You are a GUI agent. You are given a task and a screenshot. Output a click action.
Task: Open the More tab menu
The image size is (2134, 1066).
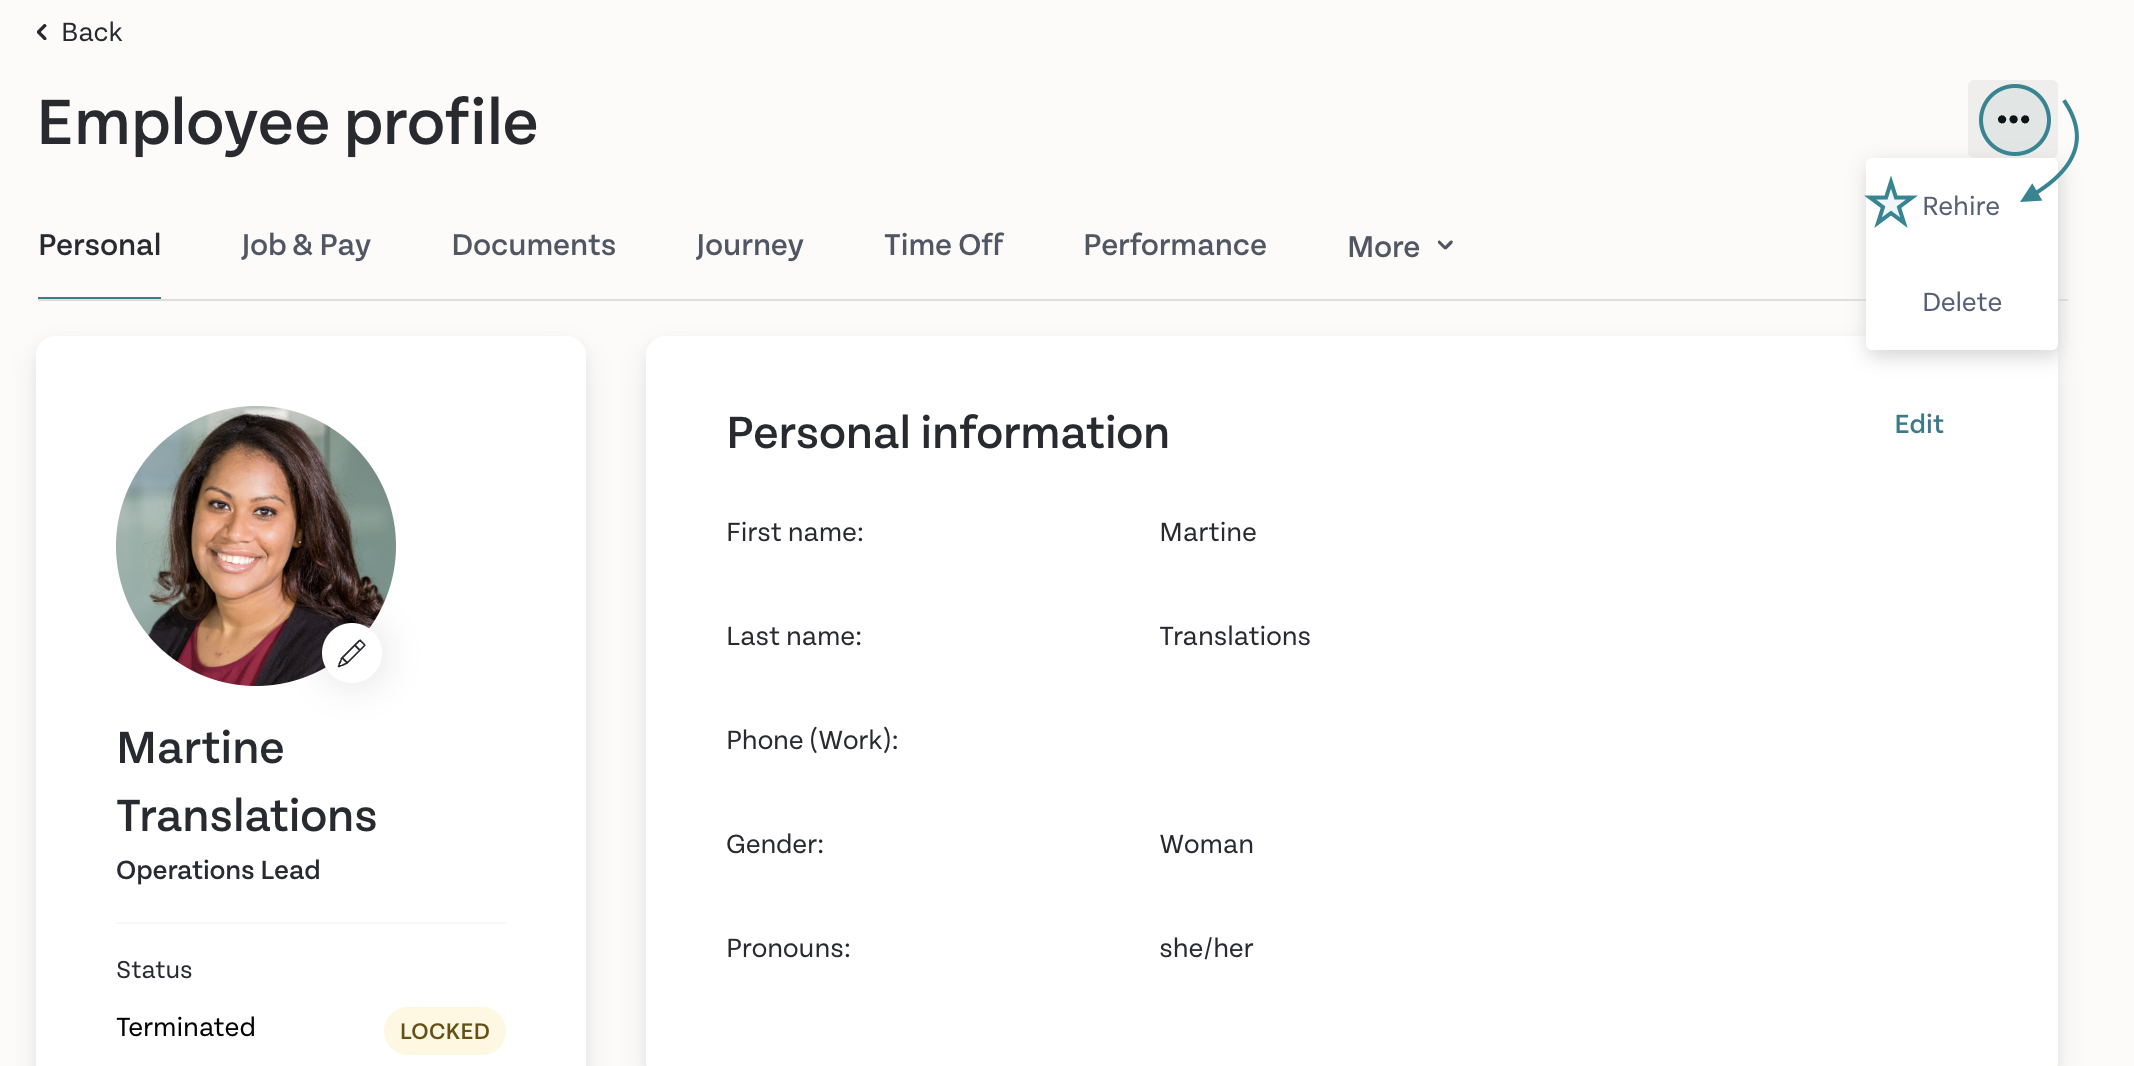click(x=1400, y=246)
